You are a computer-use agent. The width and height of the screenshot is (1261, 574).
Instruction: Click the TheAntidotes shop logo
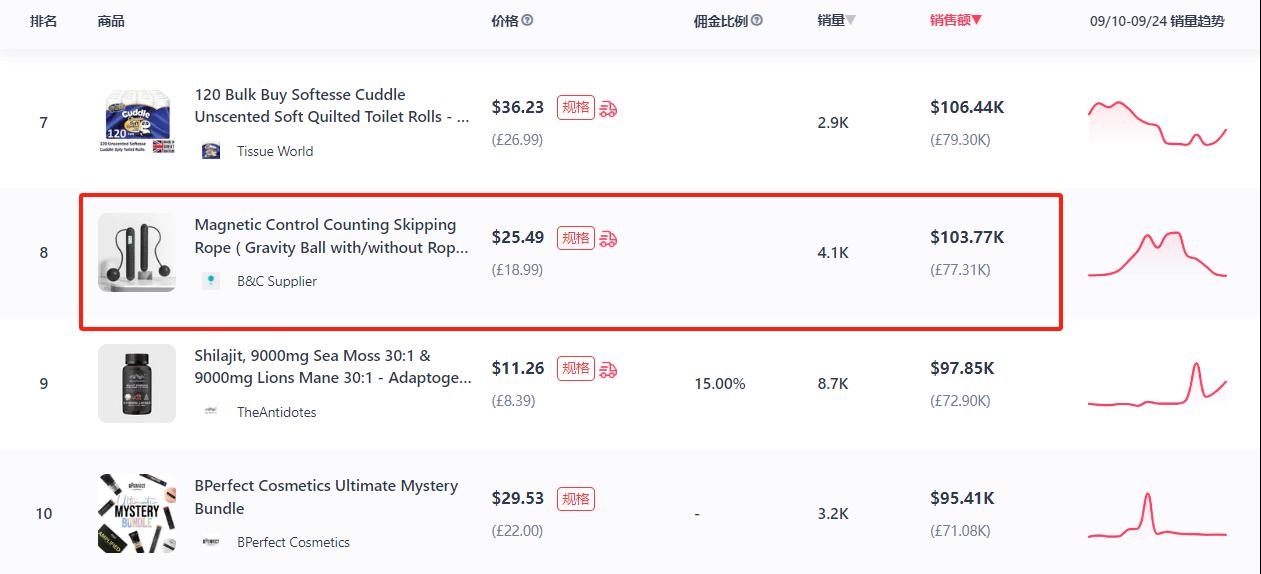(211, 412)
